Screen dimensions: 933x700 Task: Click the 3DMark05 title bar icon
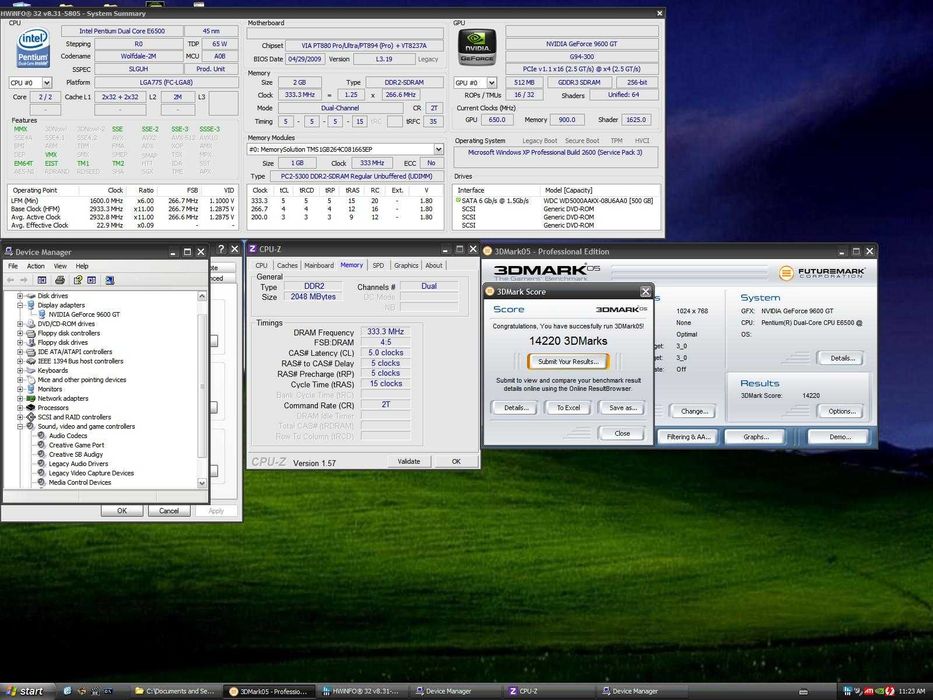(487, 251)
